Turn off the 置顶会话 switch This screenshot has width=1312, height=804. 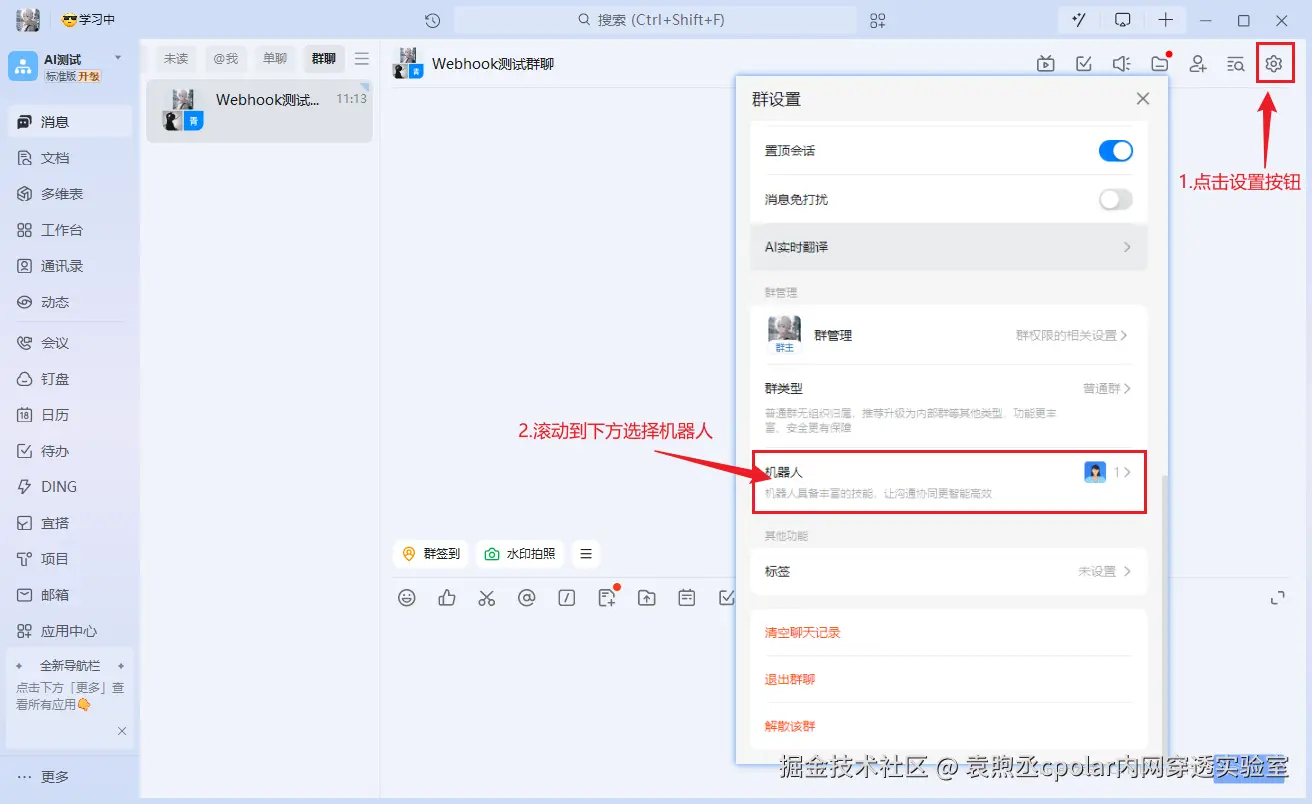click(x=1116, y=151)
